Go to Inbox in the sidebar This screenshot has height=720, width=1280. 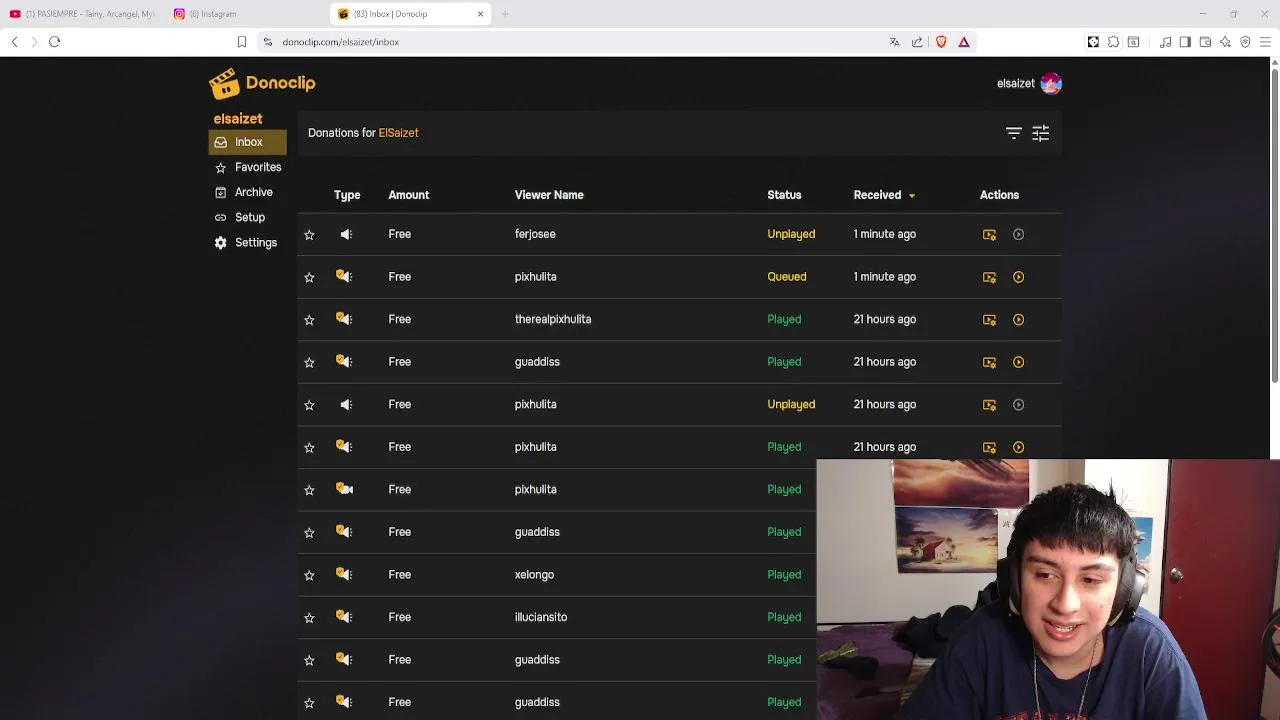pos(247,142)
